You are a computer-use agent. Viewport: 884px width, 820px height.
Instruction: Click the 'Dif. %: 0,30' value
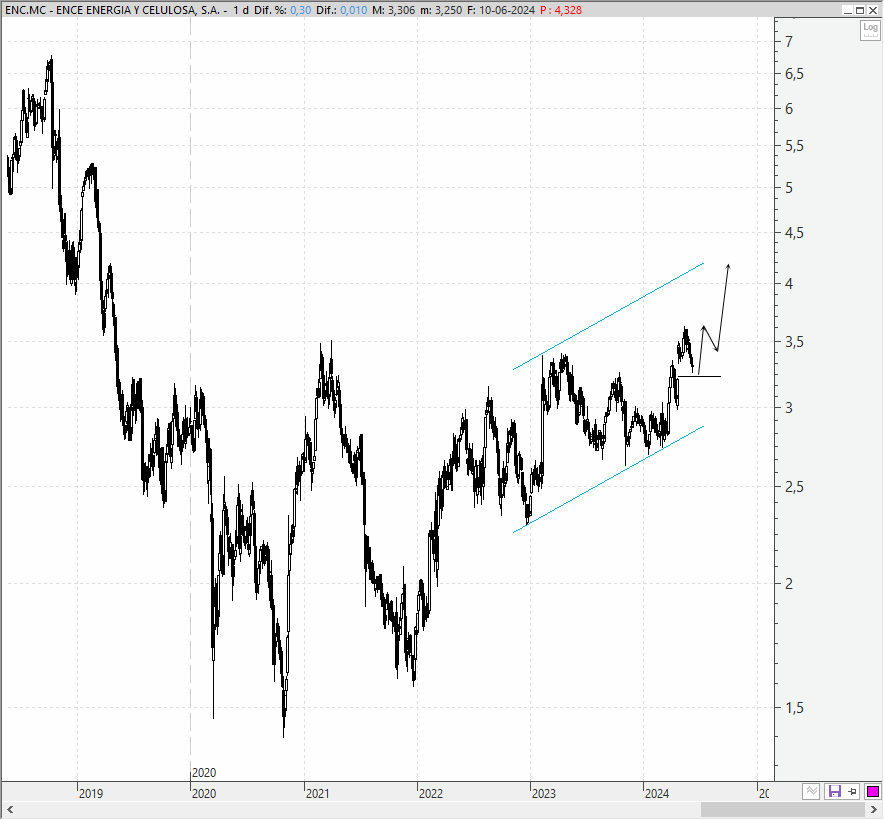282,10
